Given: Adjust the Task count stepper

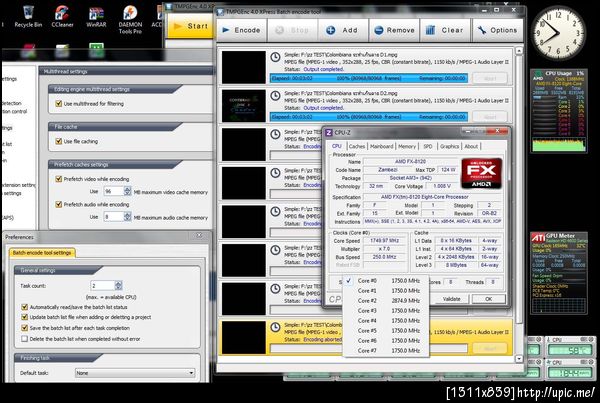Looking at the screenshot, I should tap(118, 286).
